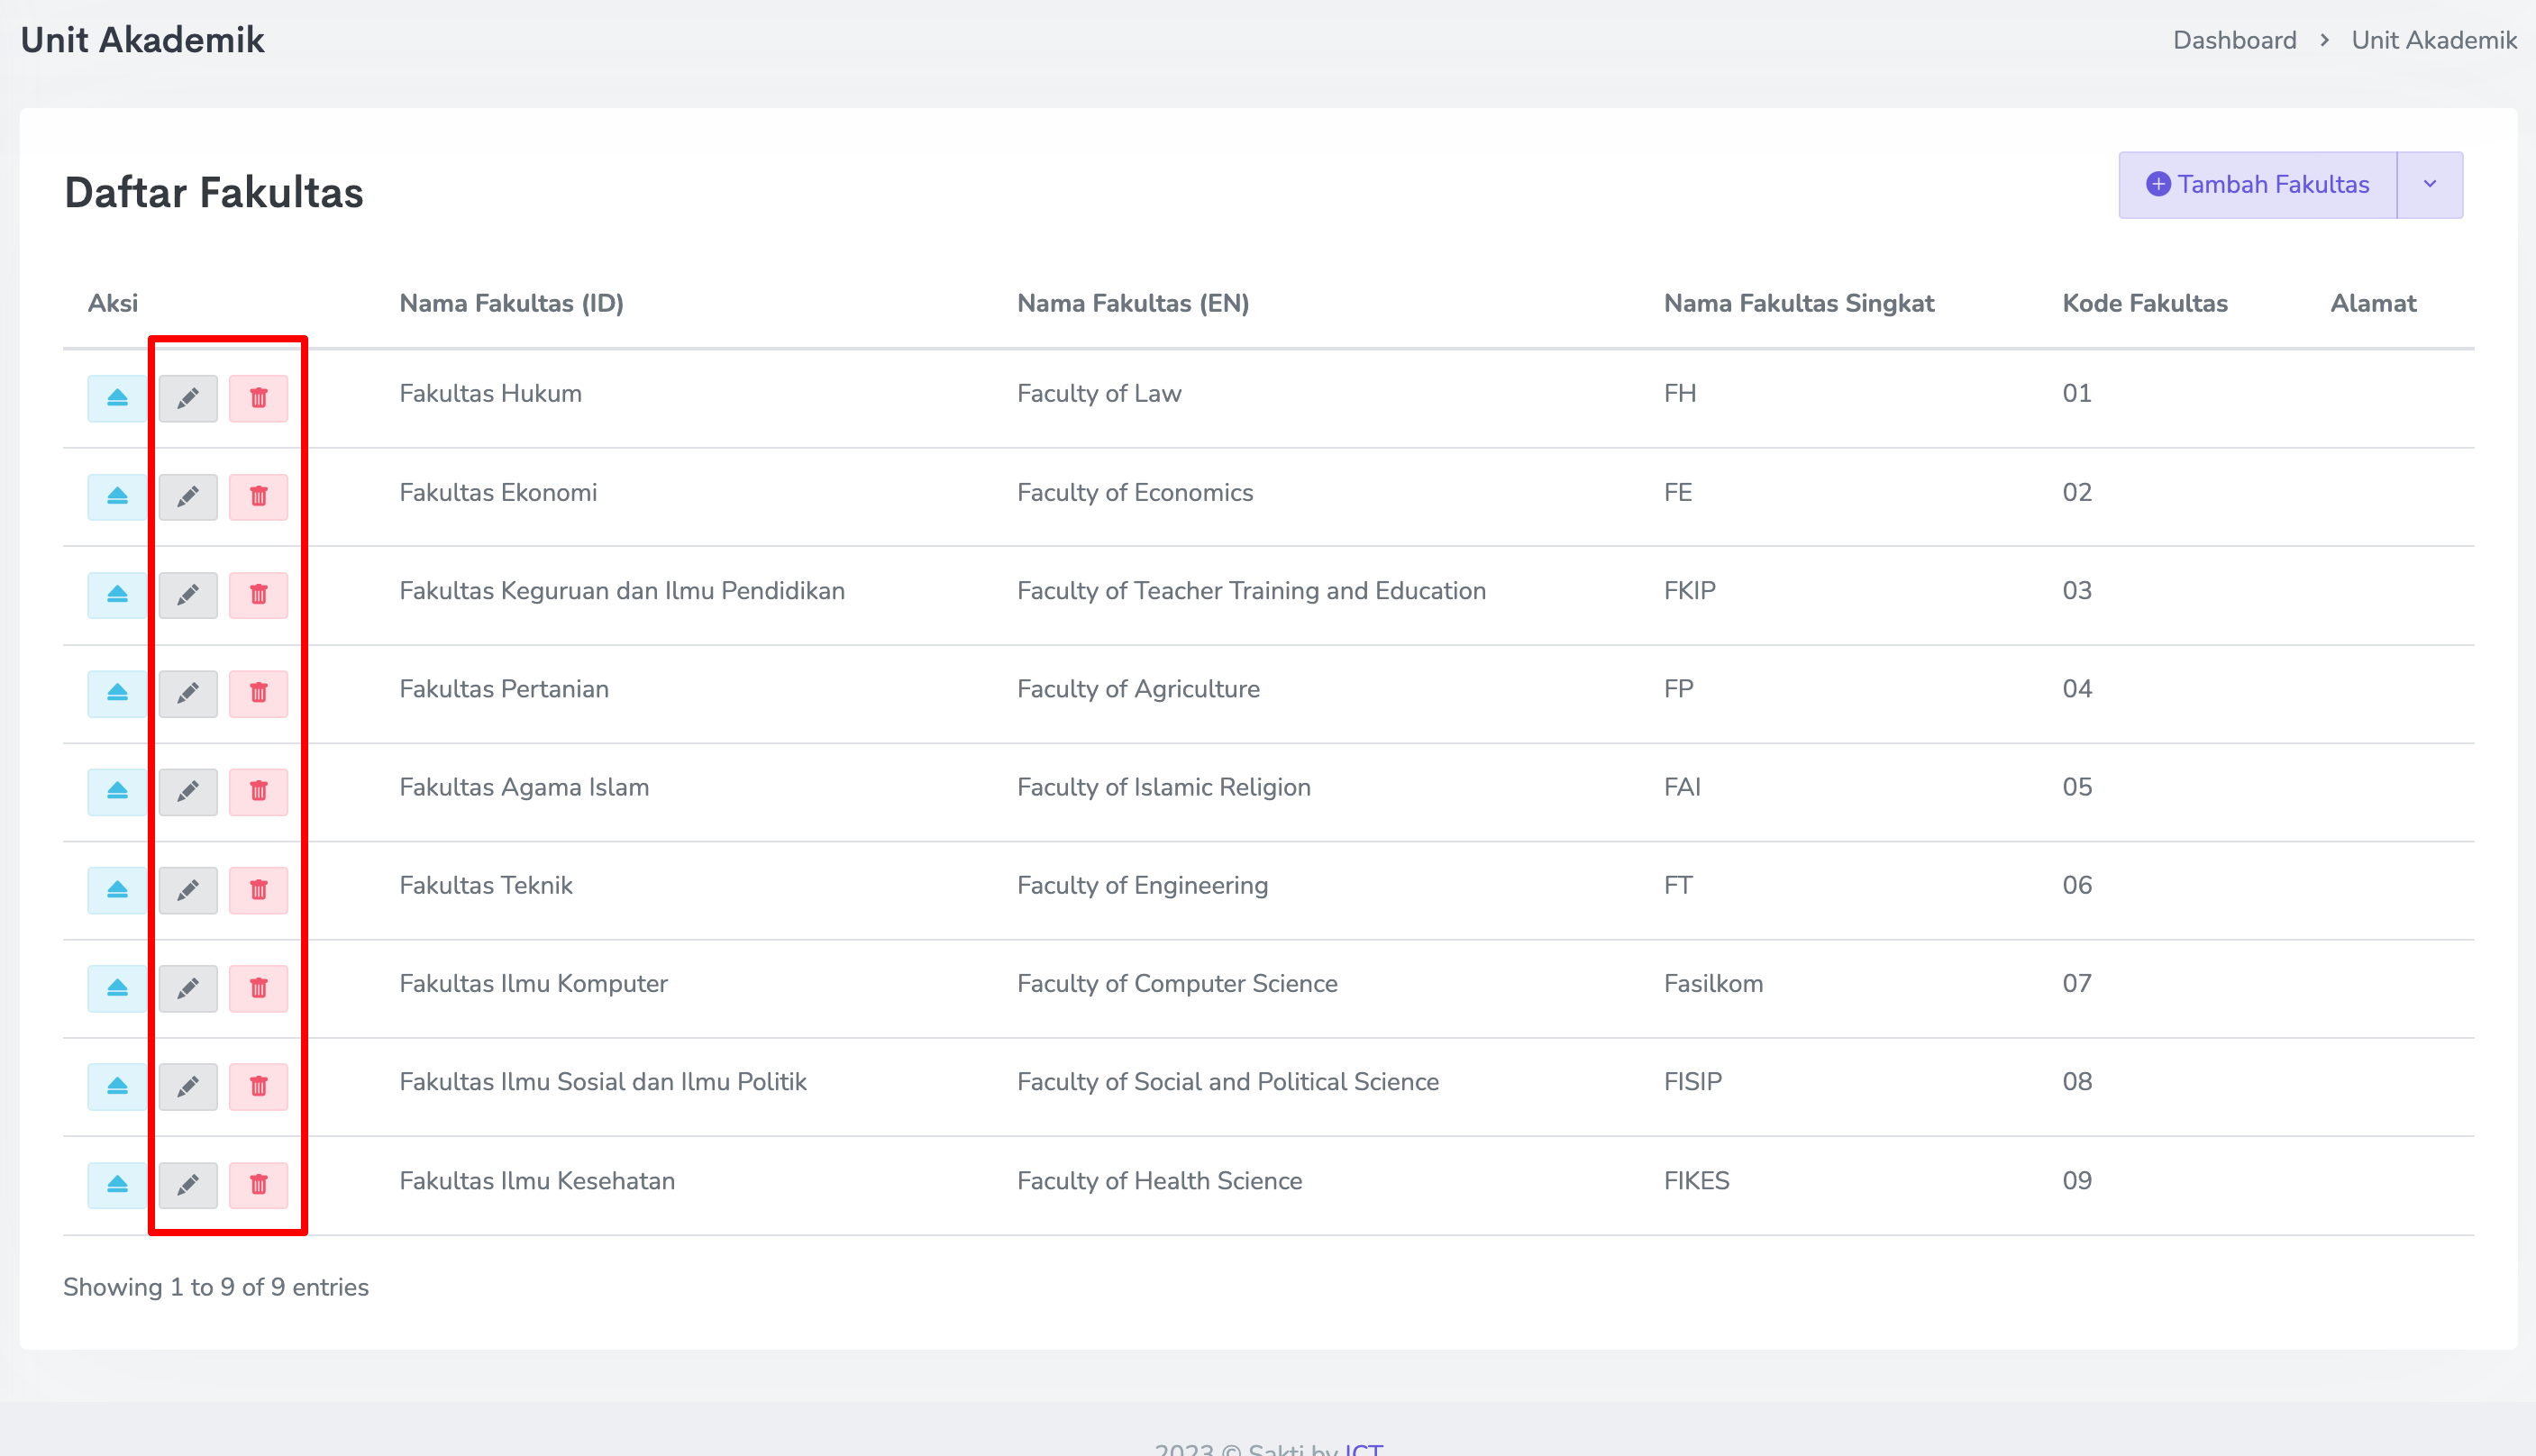Open the ICT link in the footer
Viewport: 2536px width, 1456px height.
[x=1363, y=1448]
